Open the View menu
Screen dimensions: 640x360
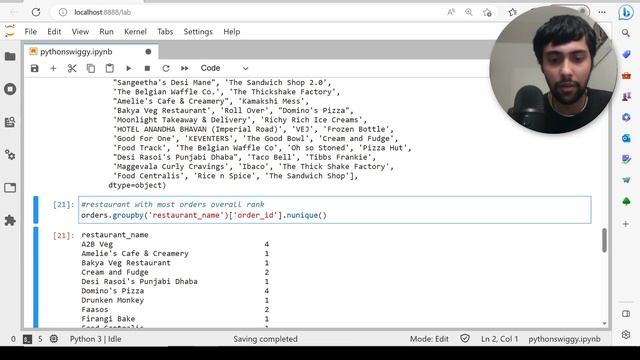(80, 32)
